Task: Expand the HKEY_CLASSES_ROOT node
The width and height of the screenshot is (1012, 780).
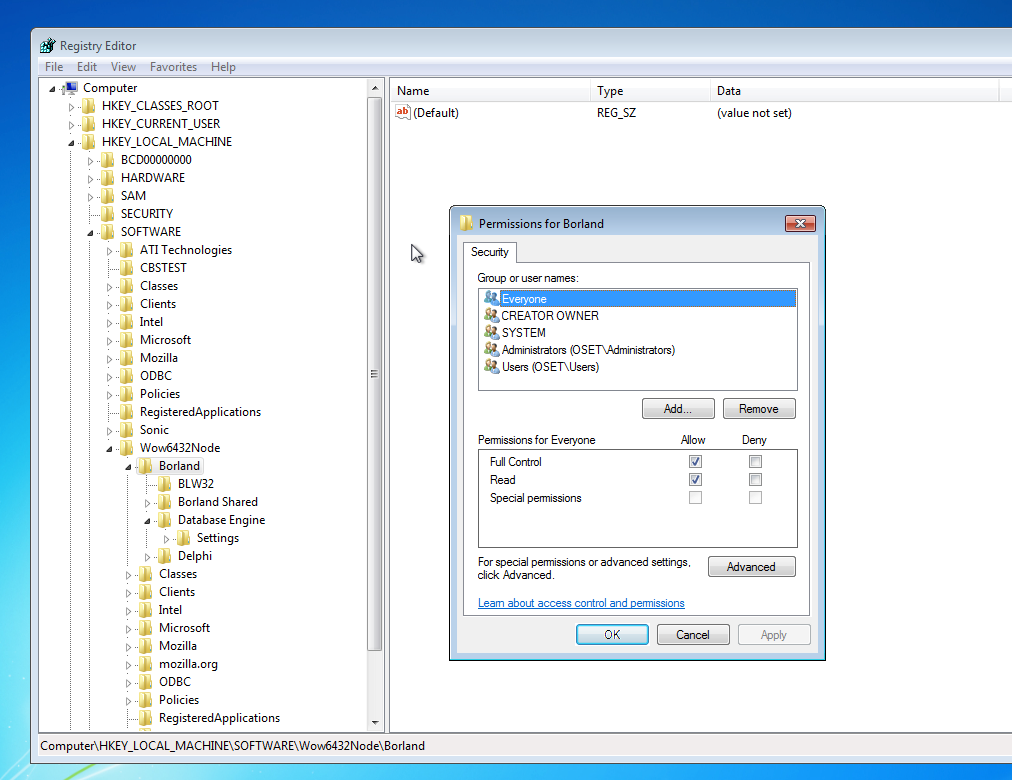Action: (x=71, y=107)
